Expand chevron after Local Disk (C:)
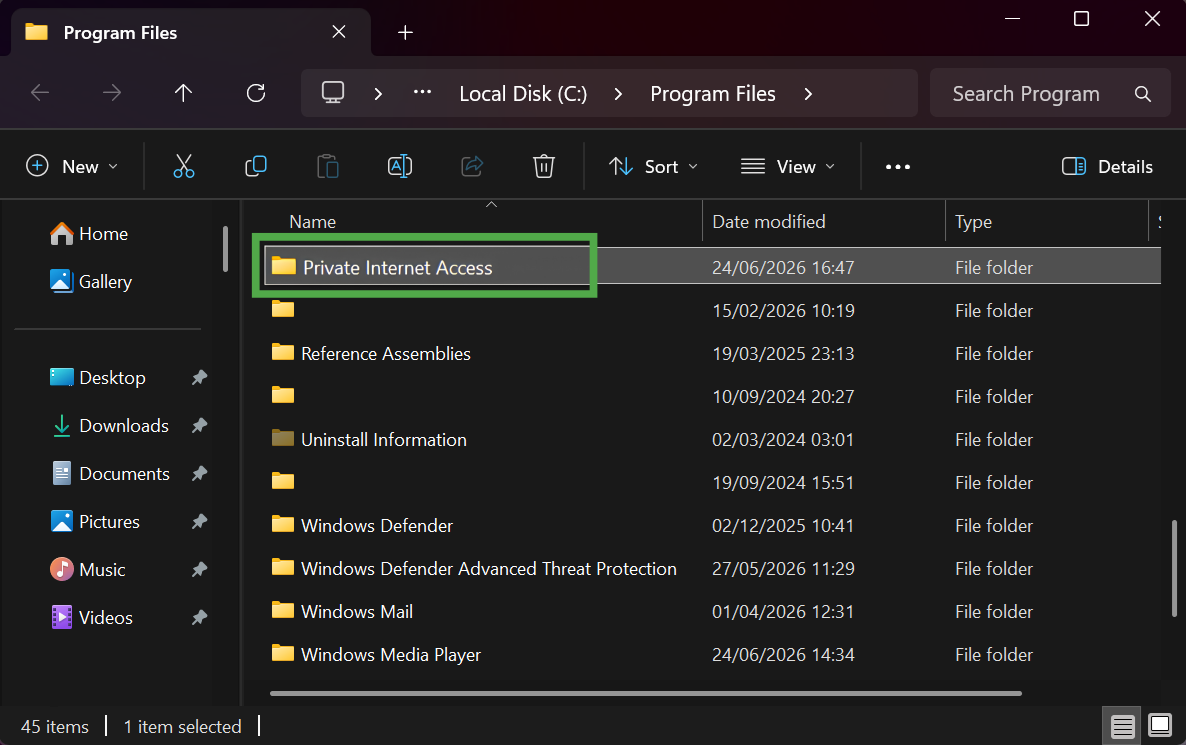 pyautogui.click(x=618, y=94)
